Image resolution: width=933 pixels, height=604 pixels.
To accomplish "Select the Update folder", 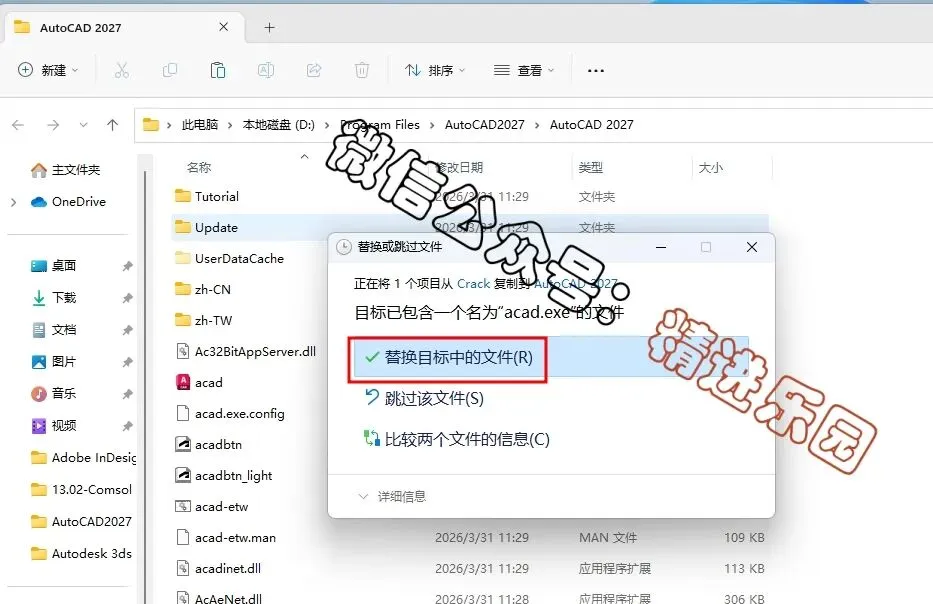I will pyautogui.click(x=206, y=227).
